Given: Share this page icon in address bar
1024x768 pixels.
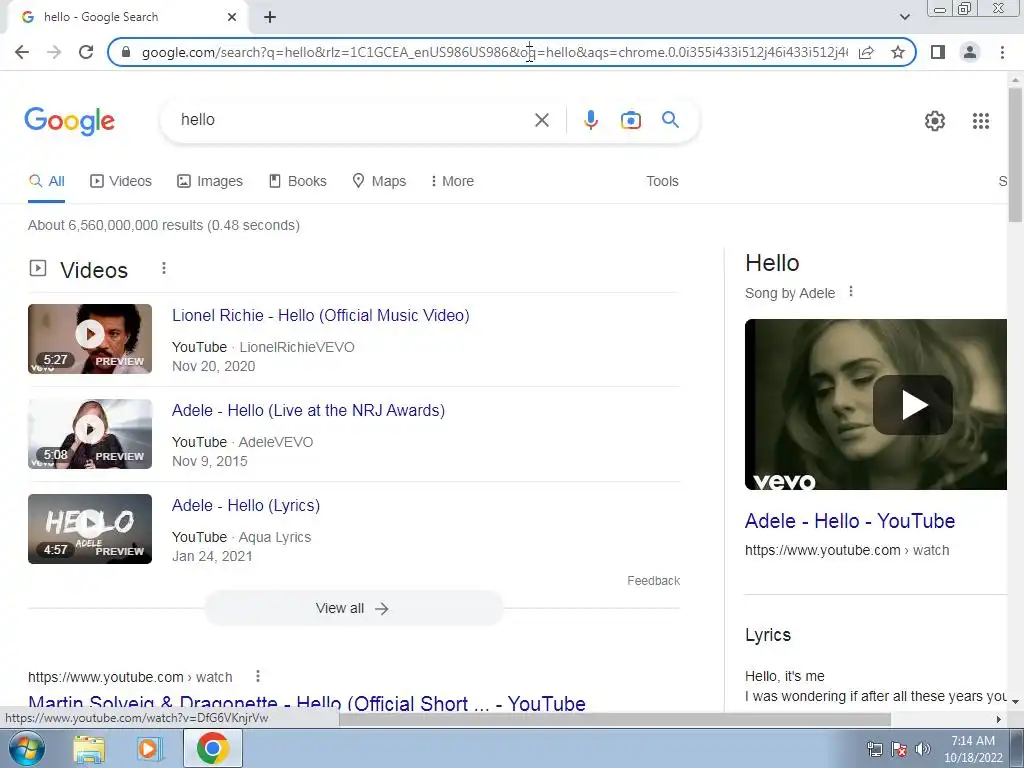Looking at the screenshot, I should [x=866, y=52].
